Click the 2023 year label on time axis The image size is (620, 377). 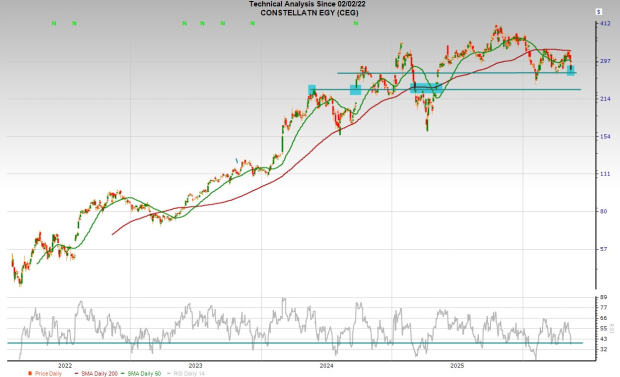[195, 366]
